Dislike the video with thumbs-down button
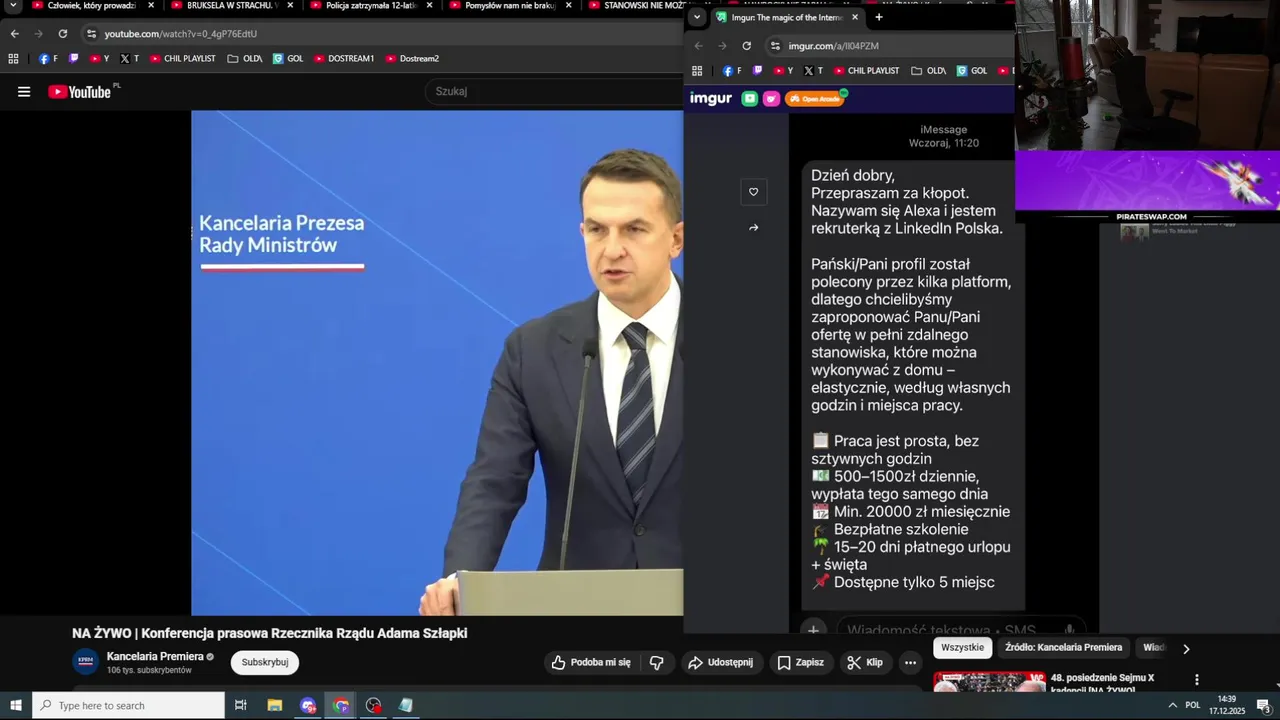This screenshot has height=720, width=1280. pos(657,662)
